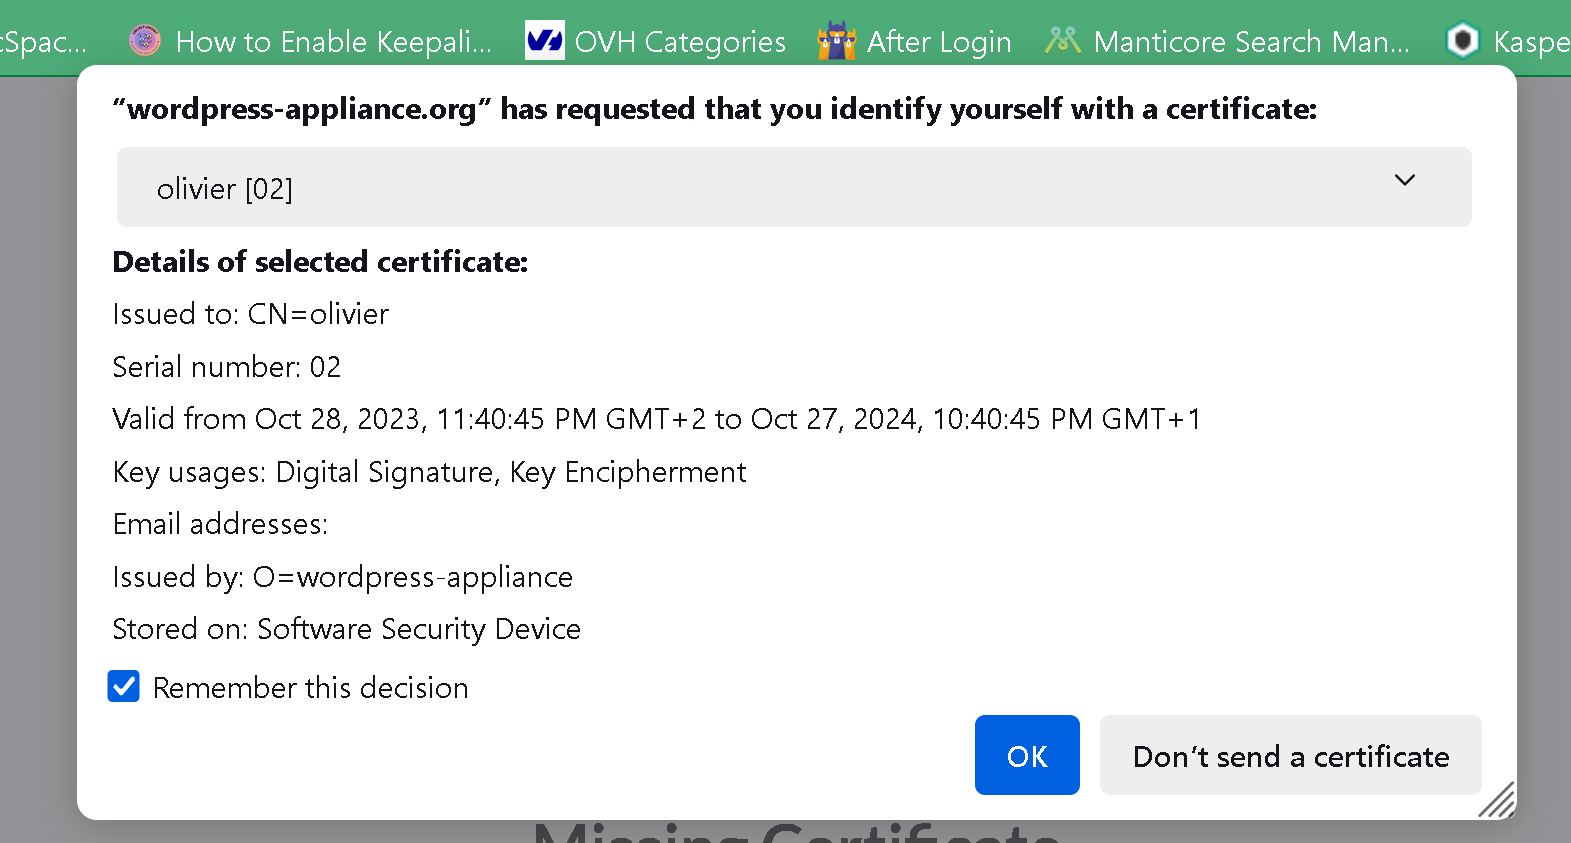
Task: Choose Don't send a certificate
Action: coord(1290,756)
